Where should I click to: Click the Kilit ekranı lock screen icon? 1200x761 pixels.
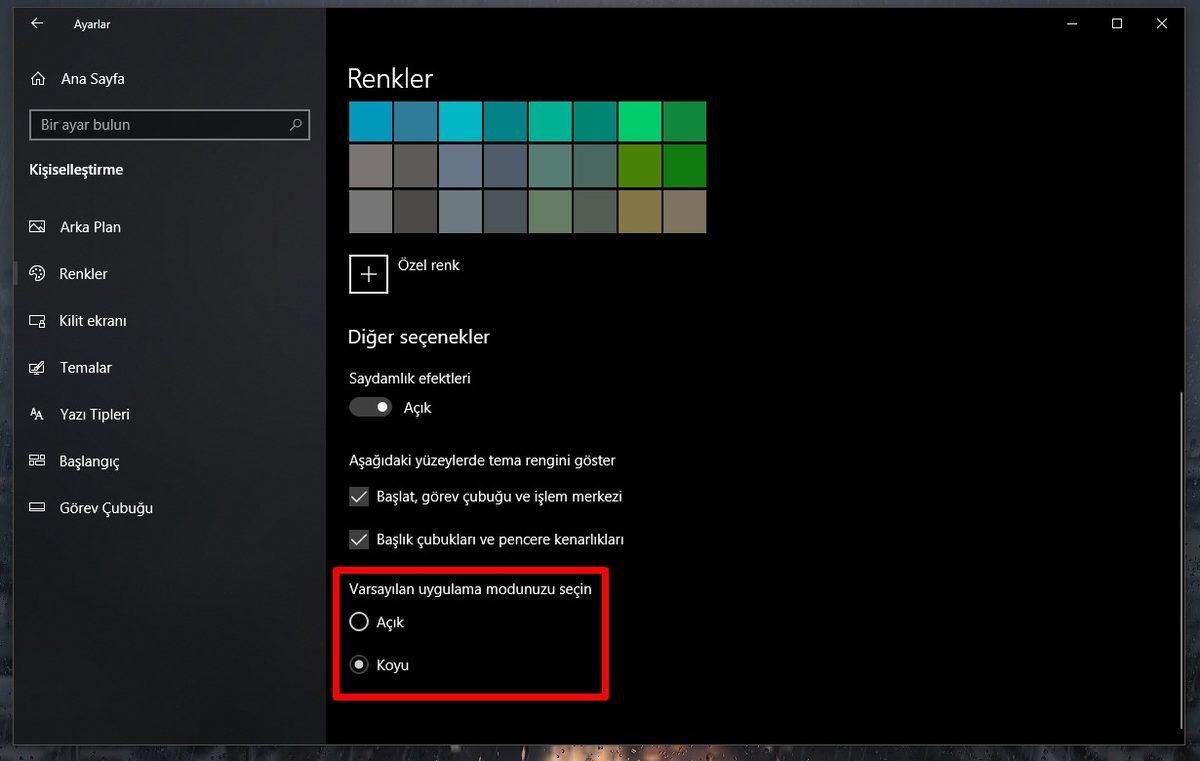click(38, 321)
